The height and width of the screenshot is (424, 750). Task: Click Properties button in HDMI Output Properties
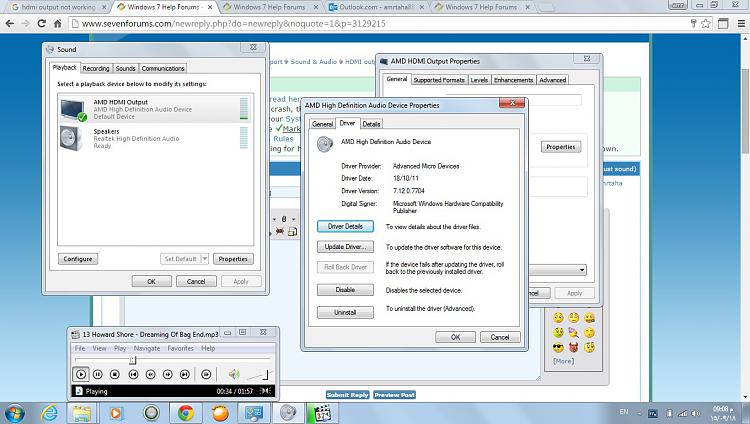click(561, 147)
